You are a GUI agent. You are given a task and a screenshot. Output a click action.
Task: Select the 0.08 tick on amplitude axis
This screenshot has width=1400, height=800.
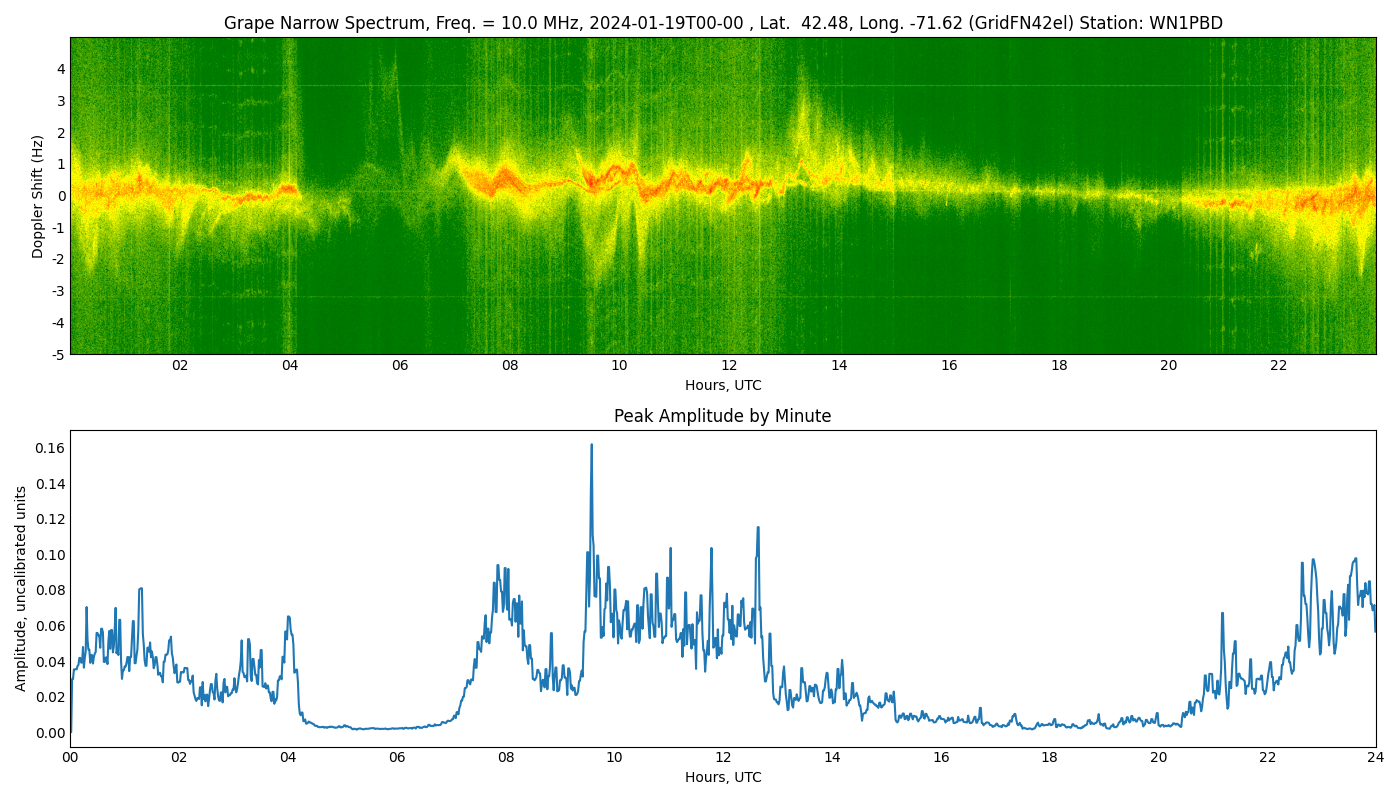click(x=50, y=590)
